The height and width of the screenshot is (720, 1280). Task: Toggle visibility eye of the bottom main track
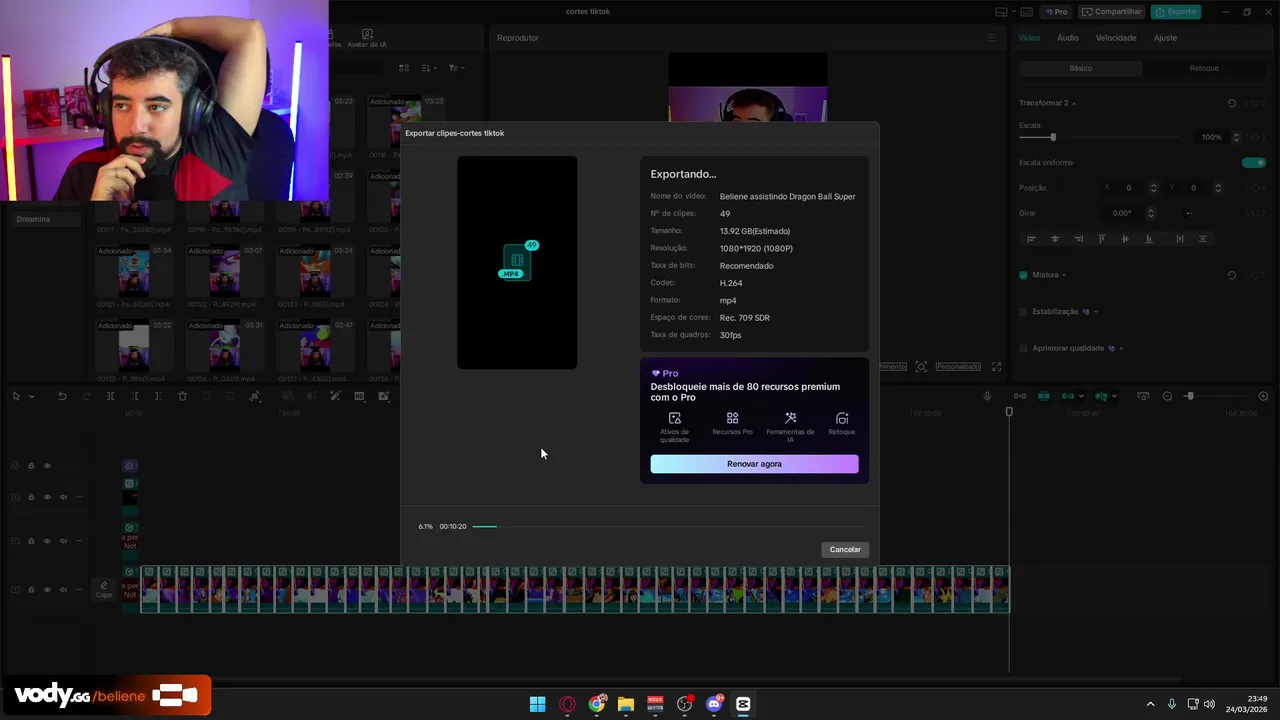47,590
